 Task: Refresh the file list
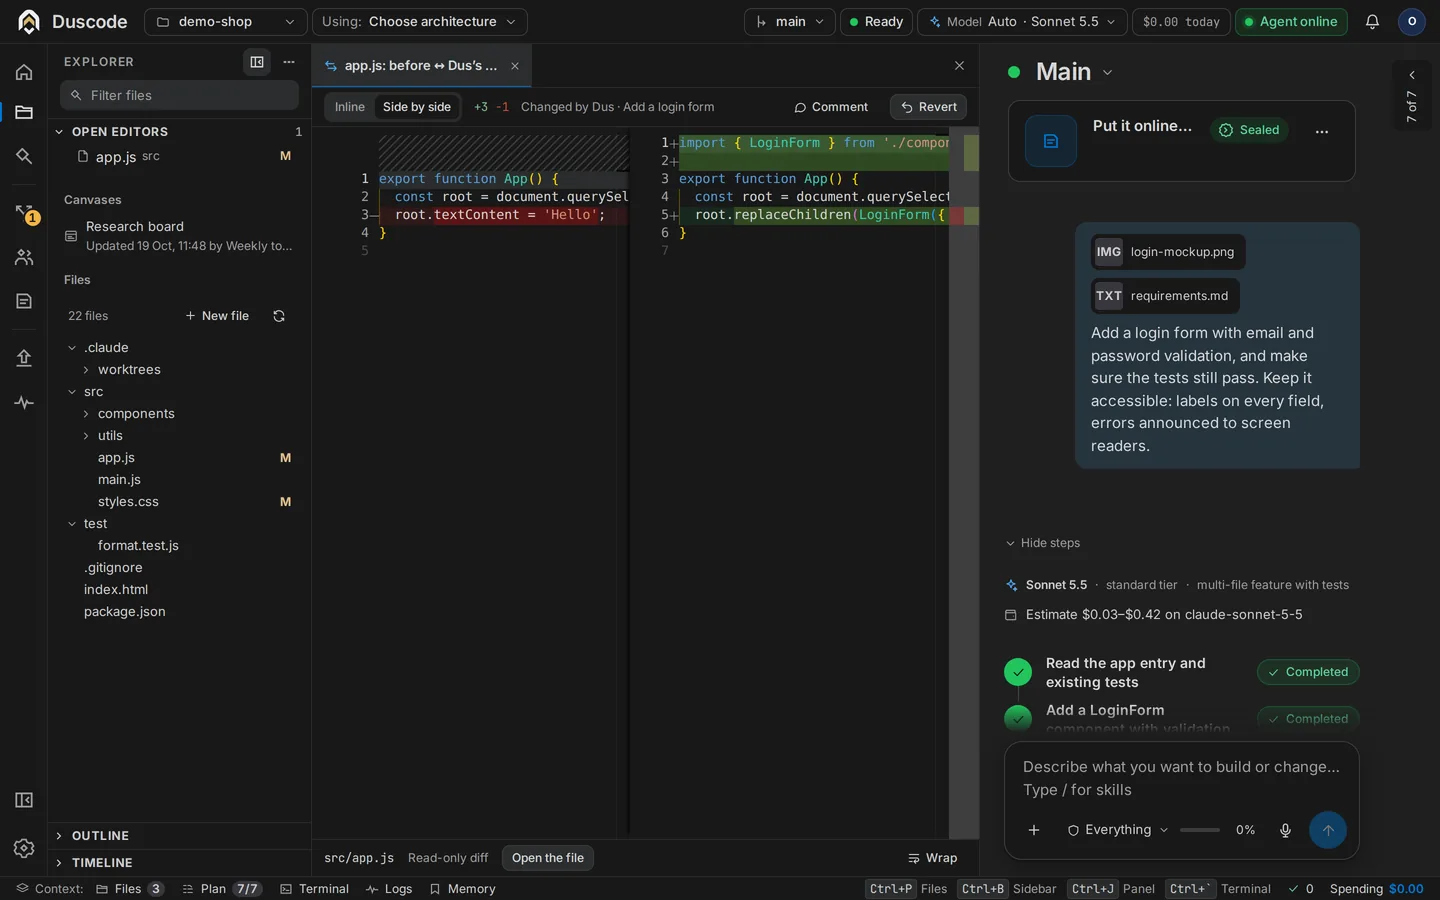click(x=279, y=316)
